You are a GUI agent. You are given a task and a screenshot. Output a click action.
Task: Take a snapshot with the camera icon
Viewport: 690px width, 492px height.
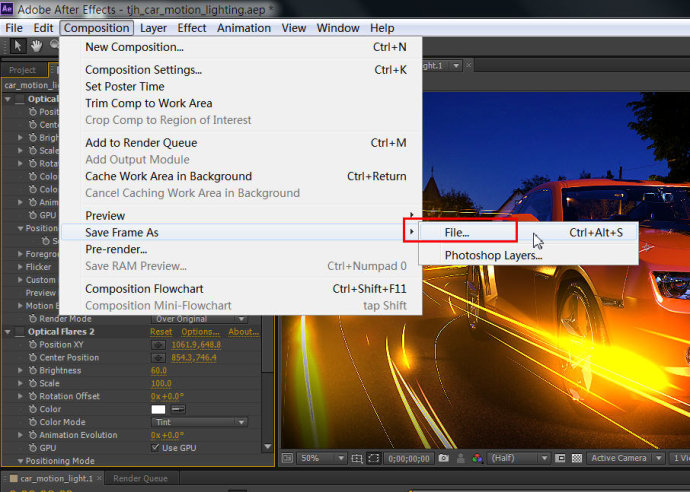click(444, 459)
